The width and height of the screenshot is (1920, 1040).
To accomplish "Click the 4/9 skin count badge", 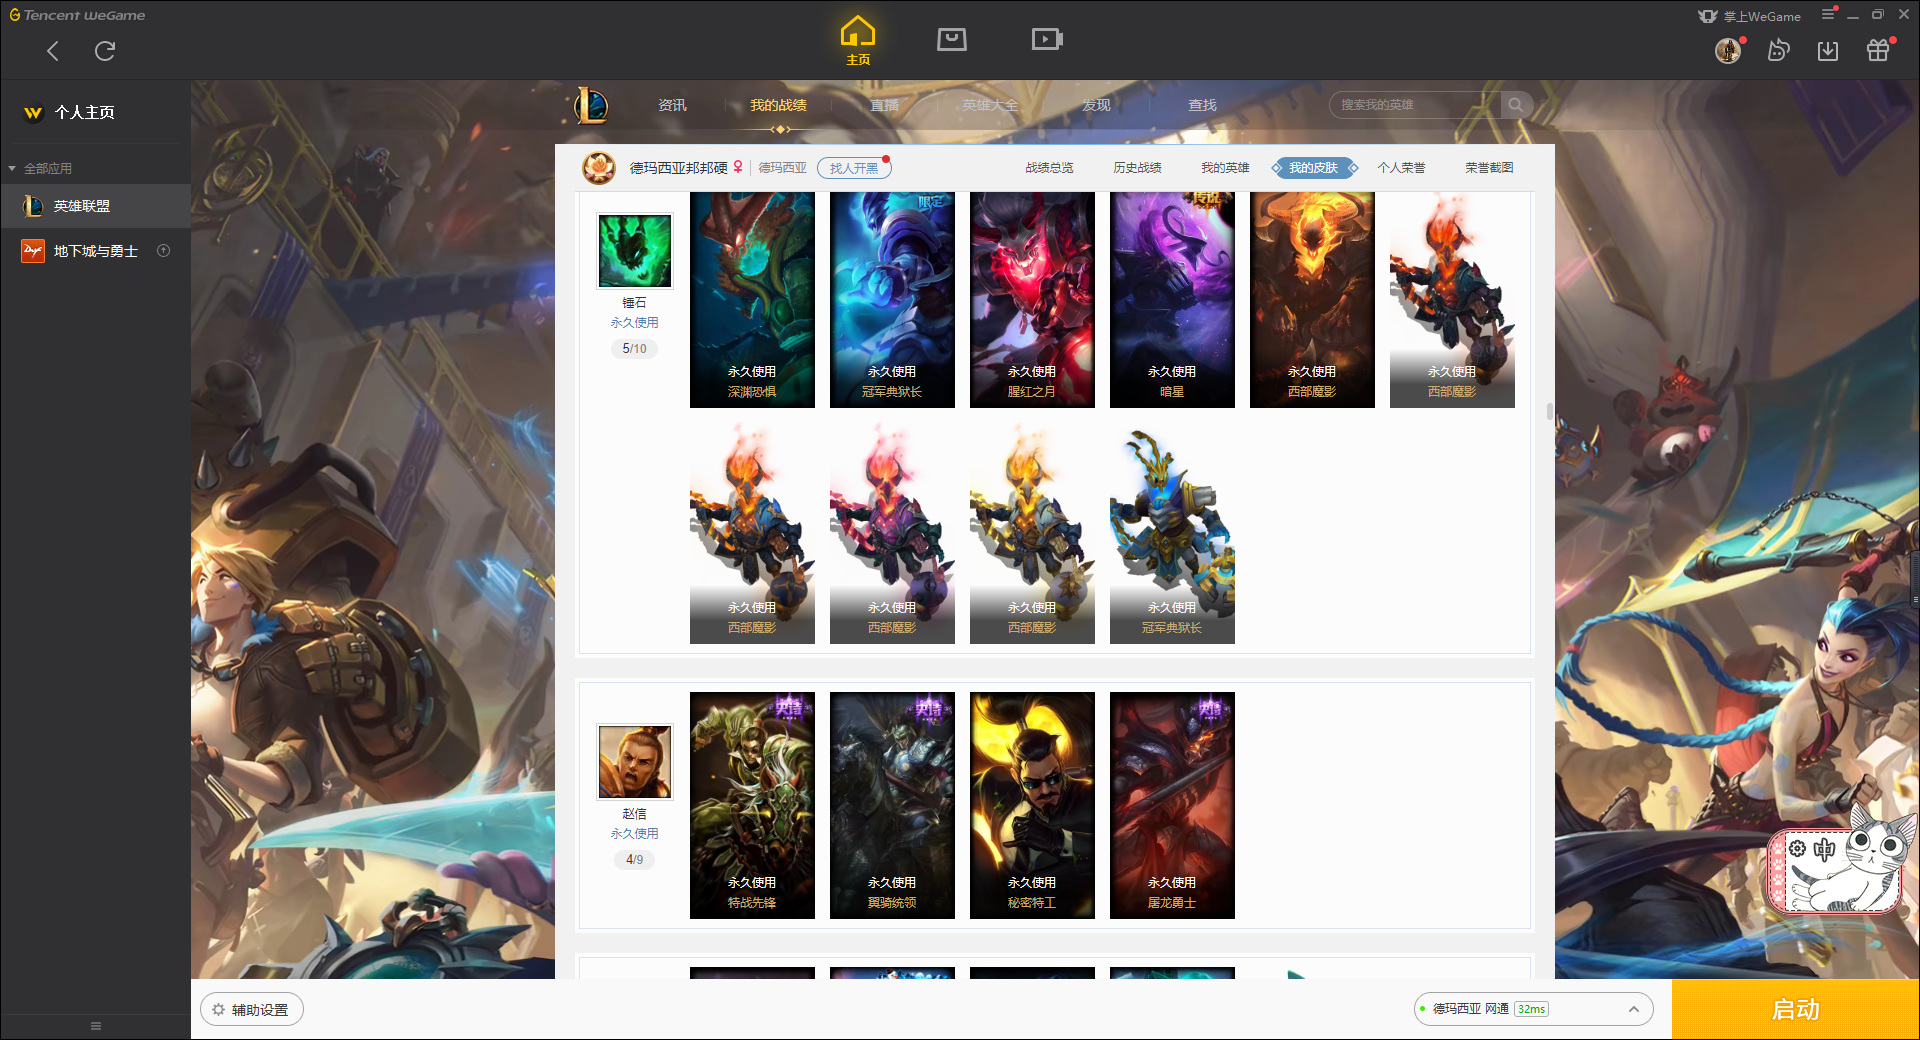I will click(x=634, y=860).
